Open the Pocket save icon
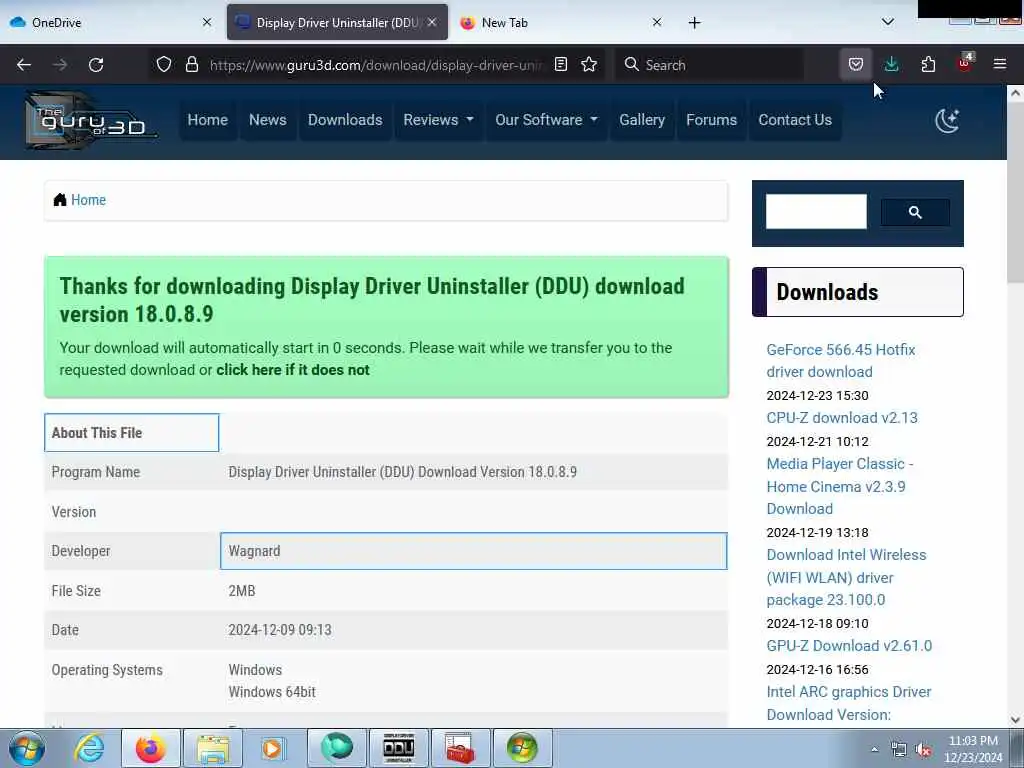The image size is (1024, 768). coord(856,64)
